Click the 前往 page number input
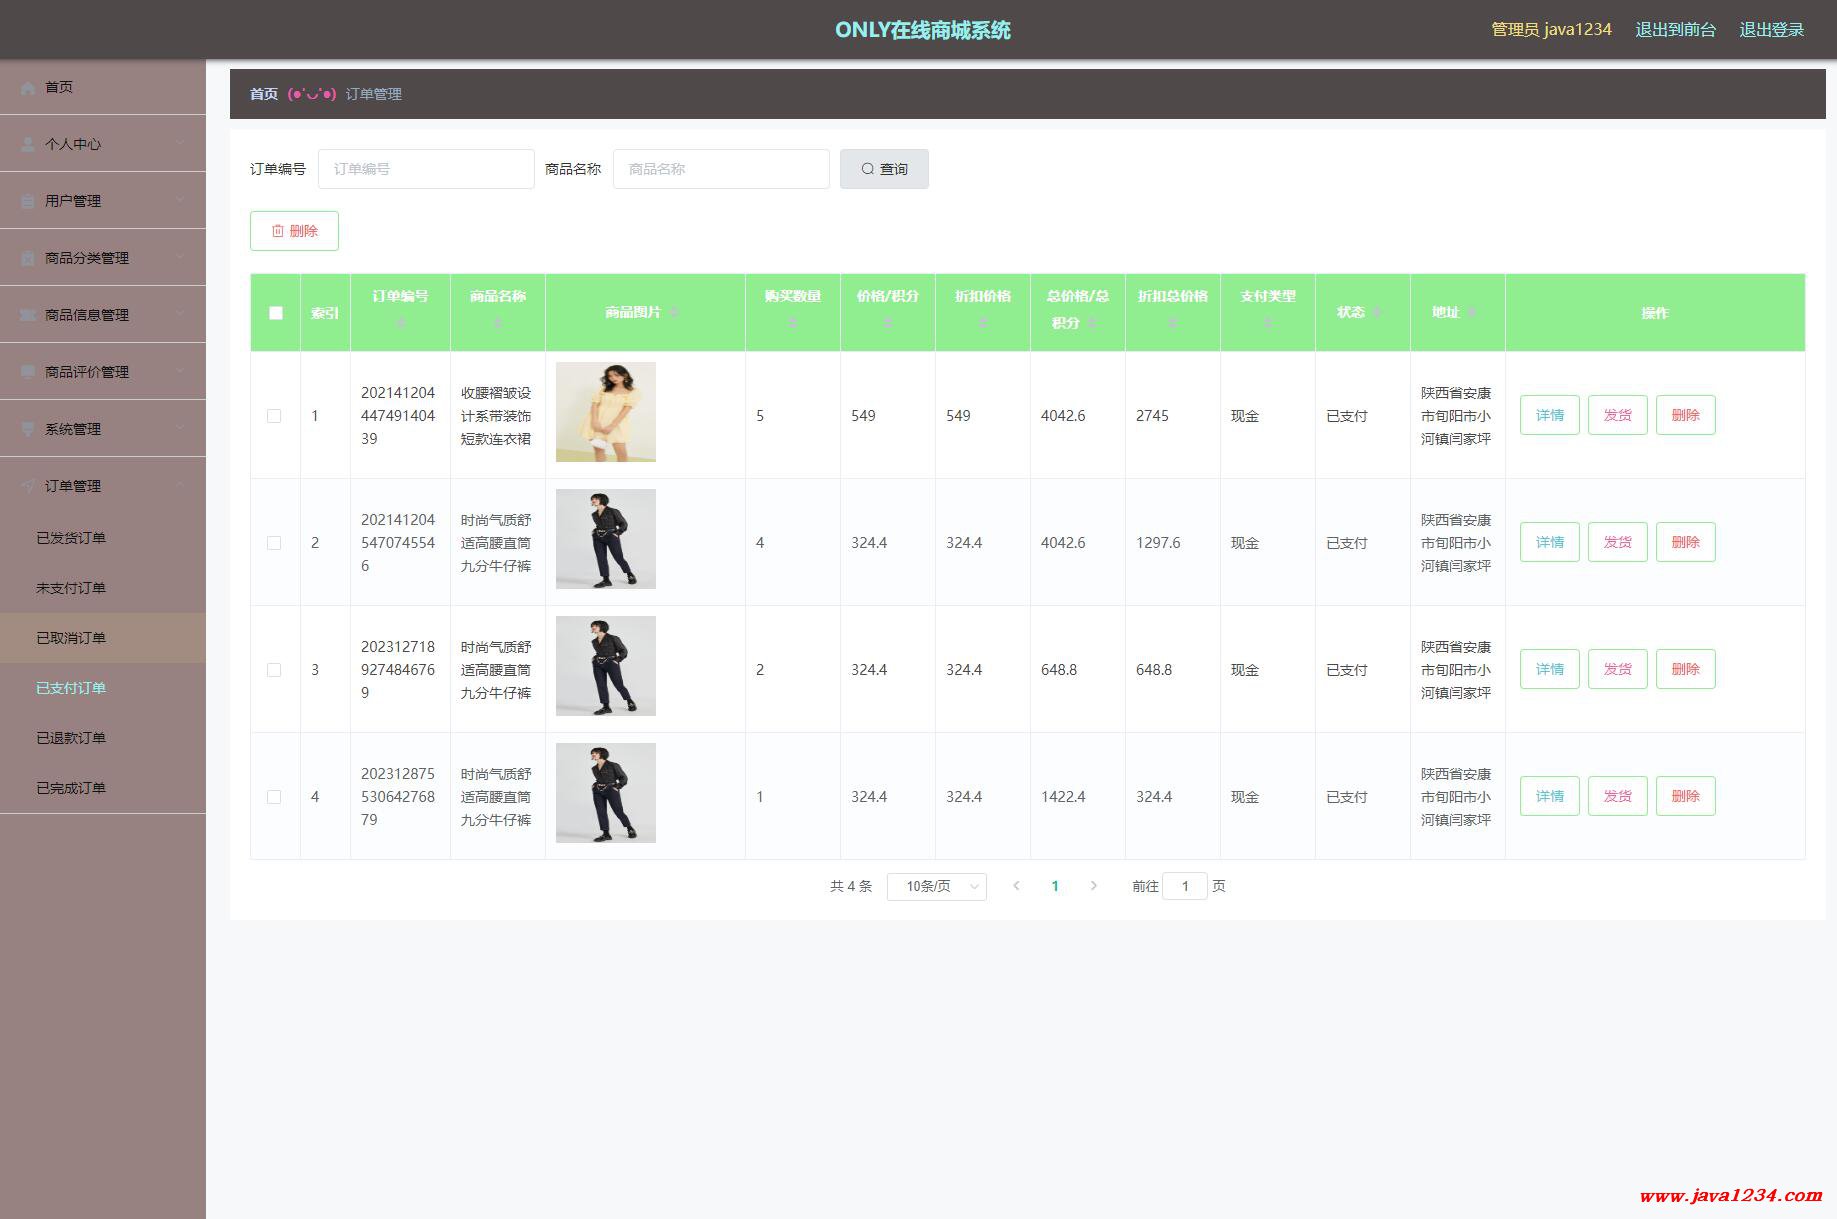Image resolution: width=1837 pixels, height=1219 pixels. point(1185,886)
